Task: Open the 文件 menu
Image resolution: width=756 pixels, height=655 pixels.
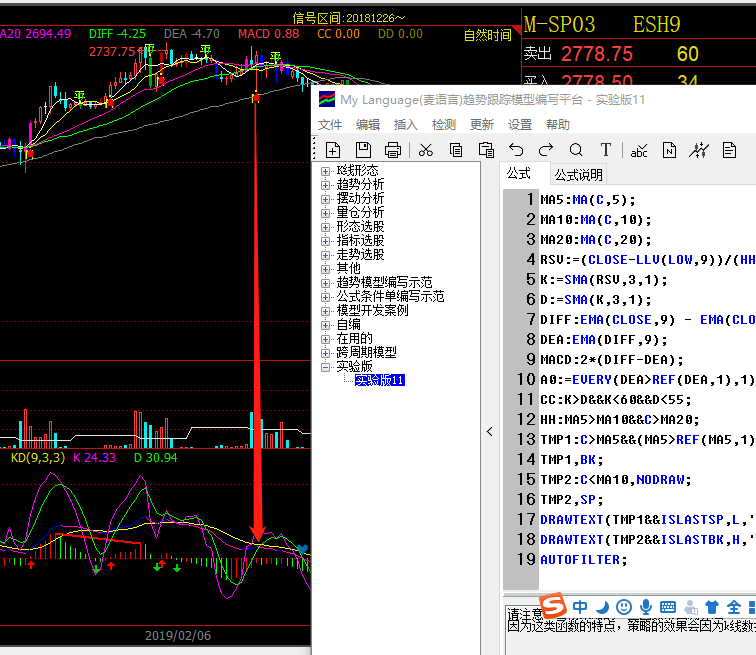Action: click(330, 124)
